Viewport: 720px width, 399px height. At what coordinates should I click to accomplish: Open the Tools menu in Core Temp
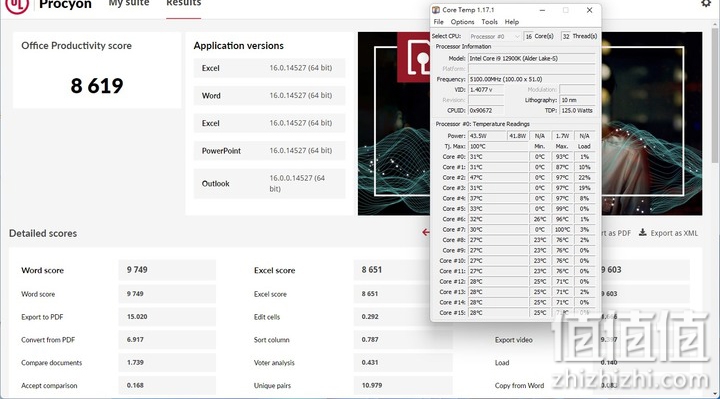(x=489, y=22)
